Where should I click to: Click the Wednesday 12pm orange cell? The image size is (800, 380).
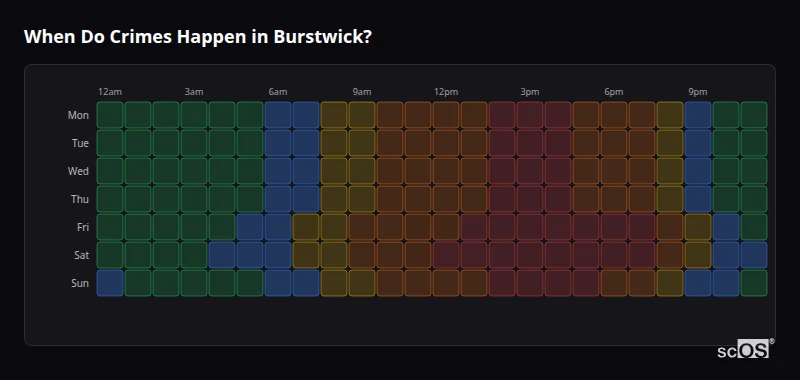point(446,171)
